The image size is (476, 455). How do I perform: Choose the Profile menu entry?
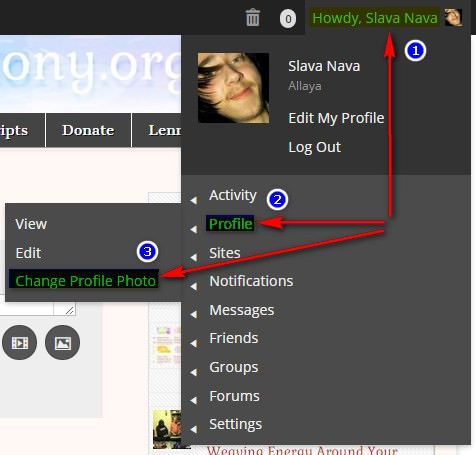pos(230,224)
